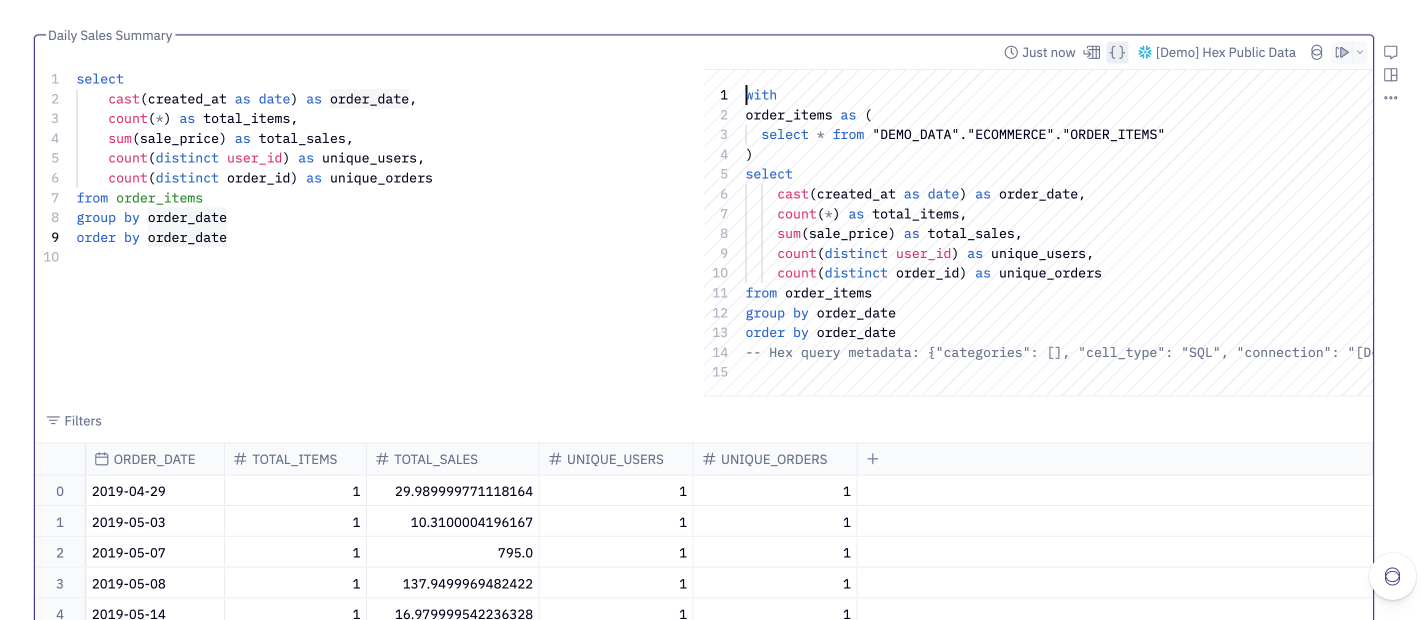Add a new column with the plus header
The width and height of the screenshot is (1421, 620).
tap(872, 458)
